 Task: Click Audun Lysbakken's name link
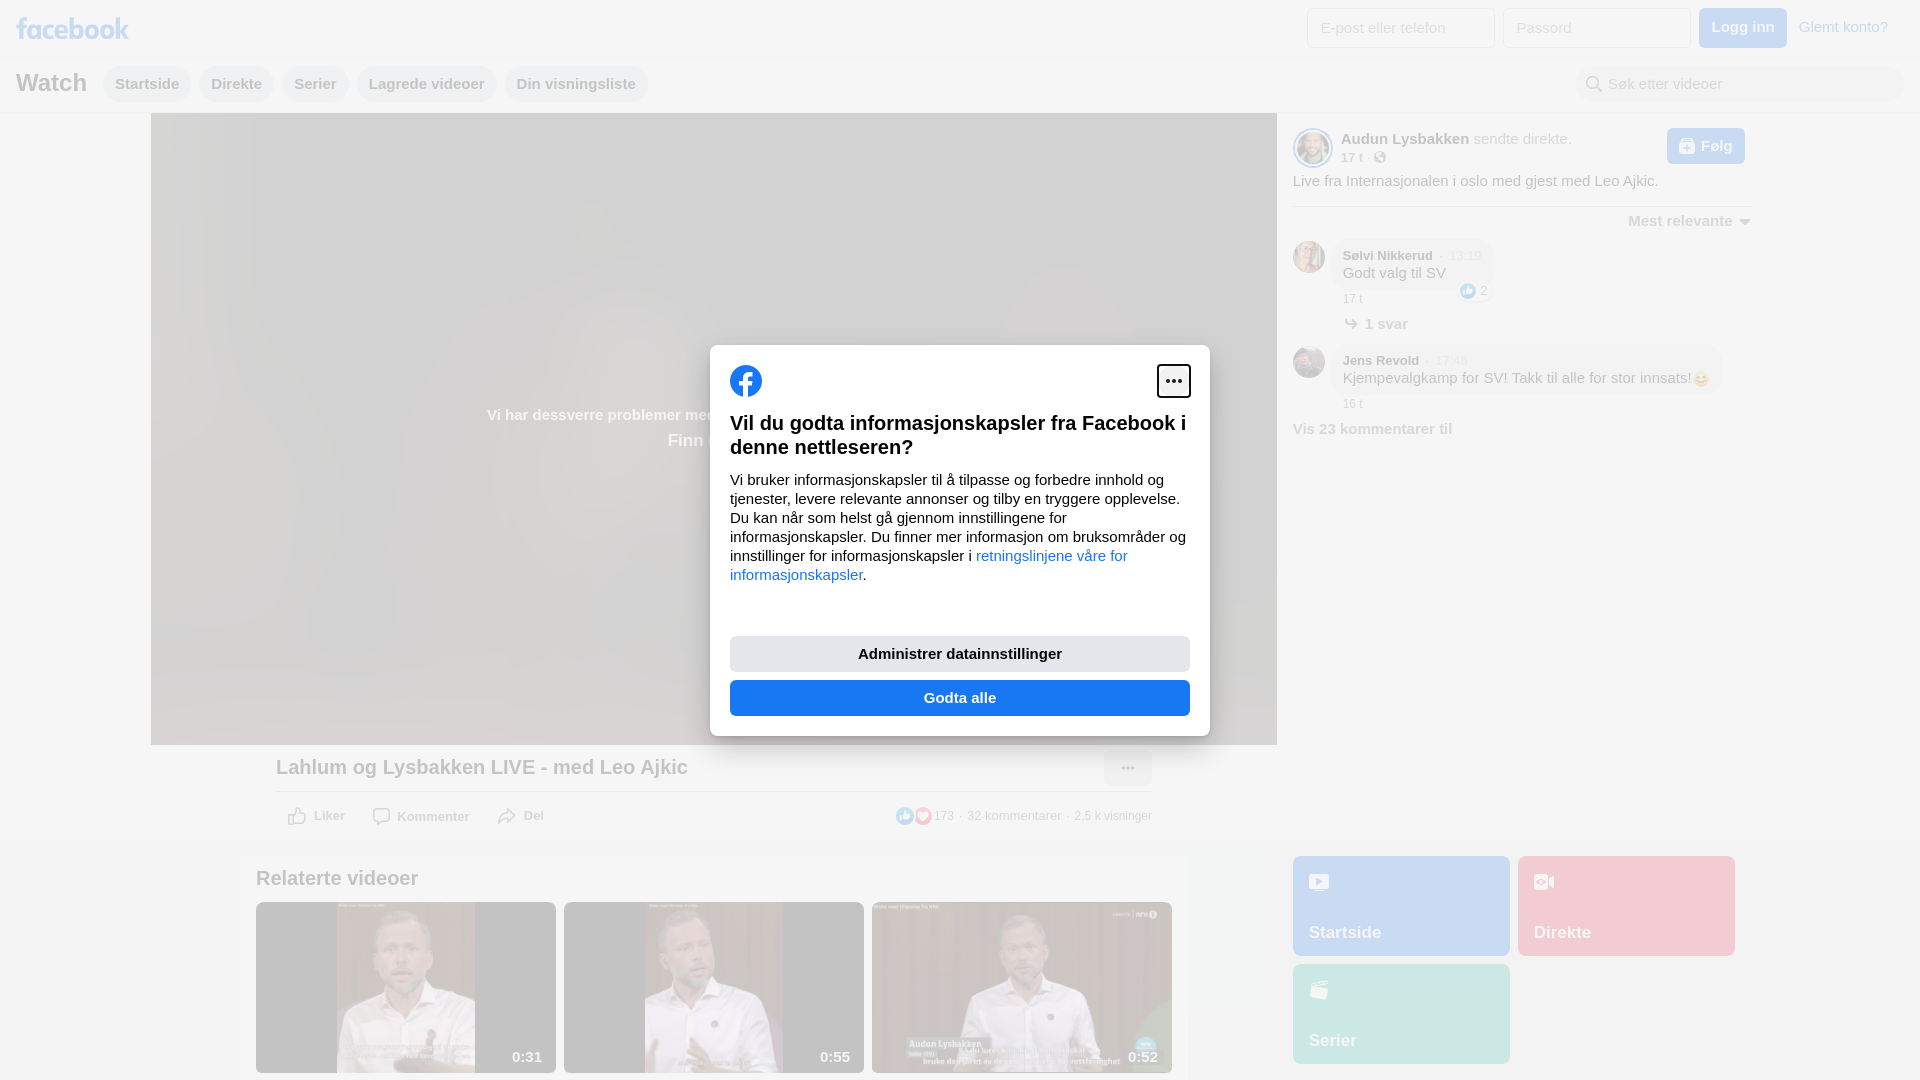tap(1405, 139)
